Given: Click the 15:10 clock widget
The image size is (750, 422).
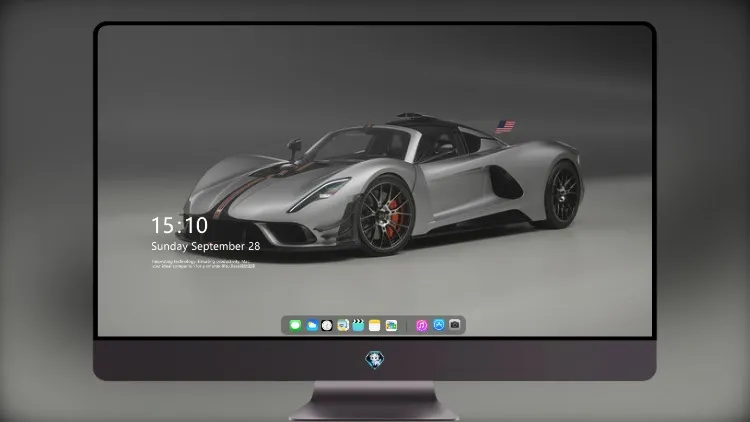Looking at the screenshot, I should 179,225.
